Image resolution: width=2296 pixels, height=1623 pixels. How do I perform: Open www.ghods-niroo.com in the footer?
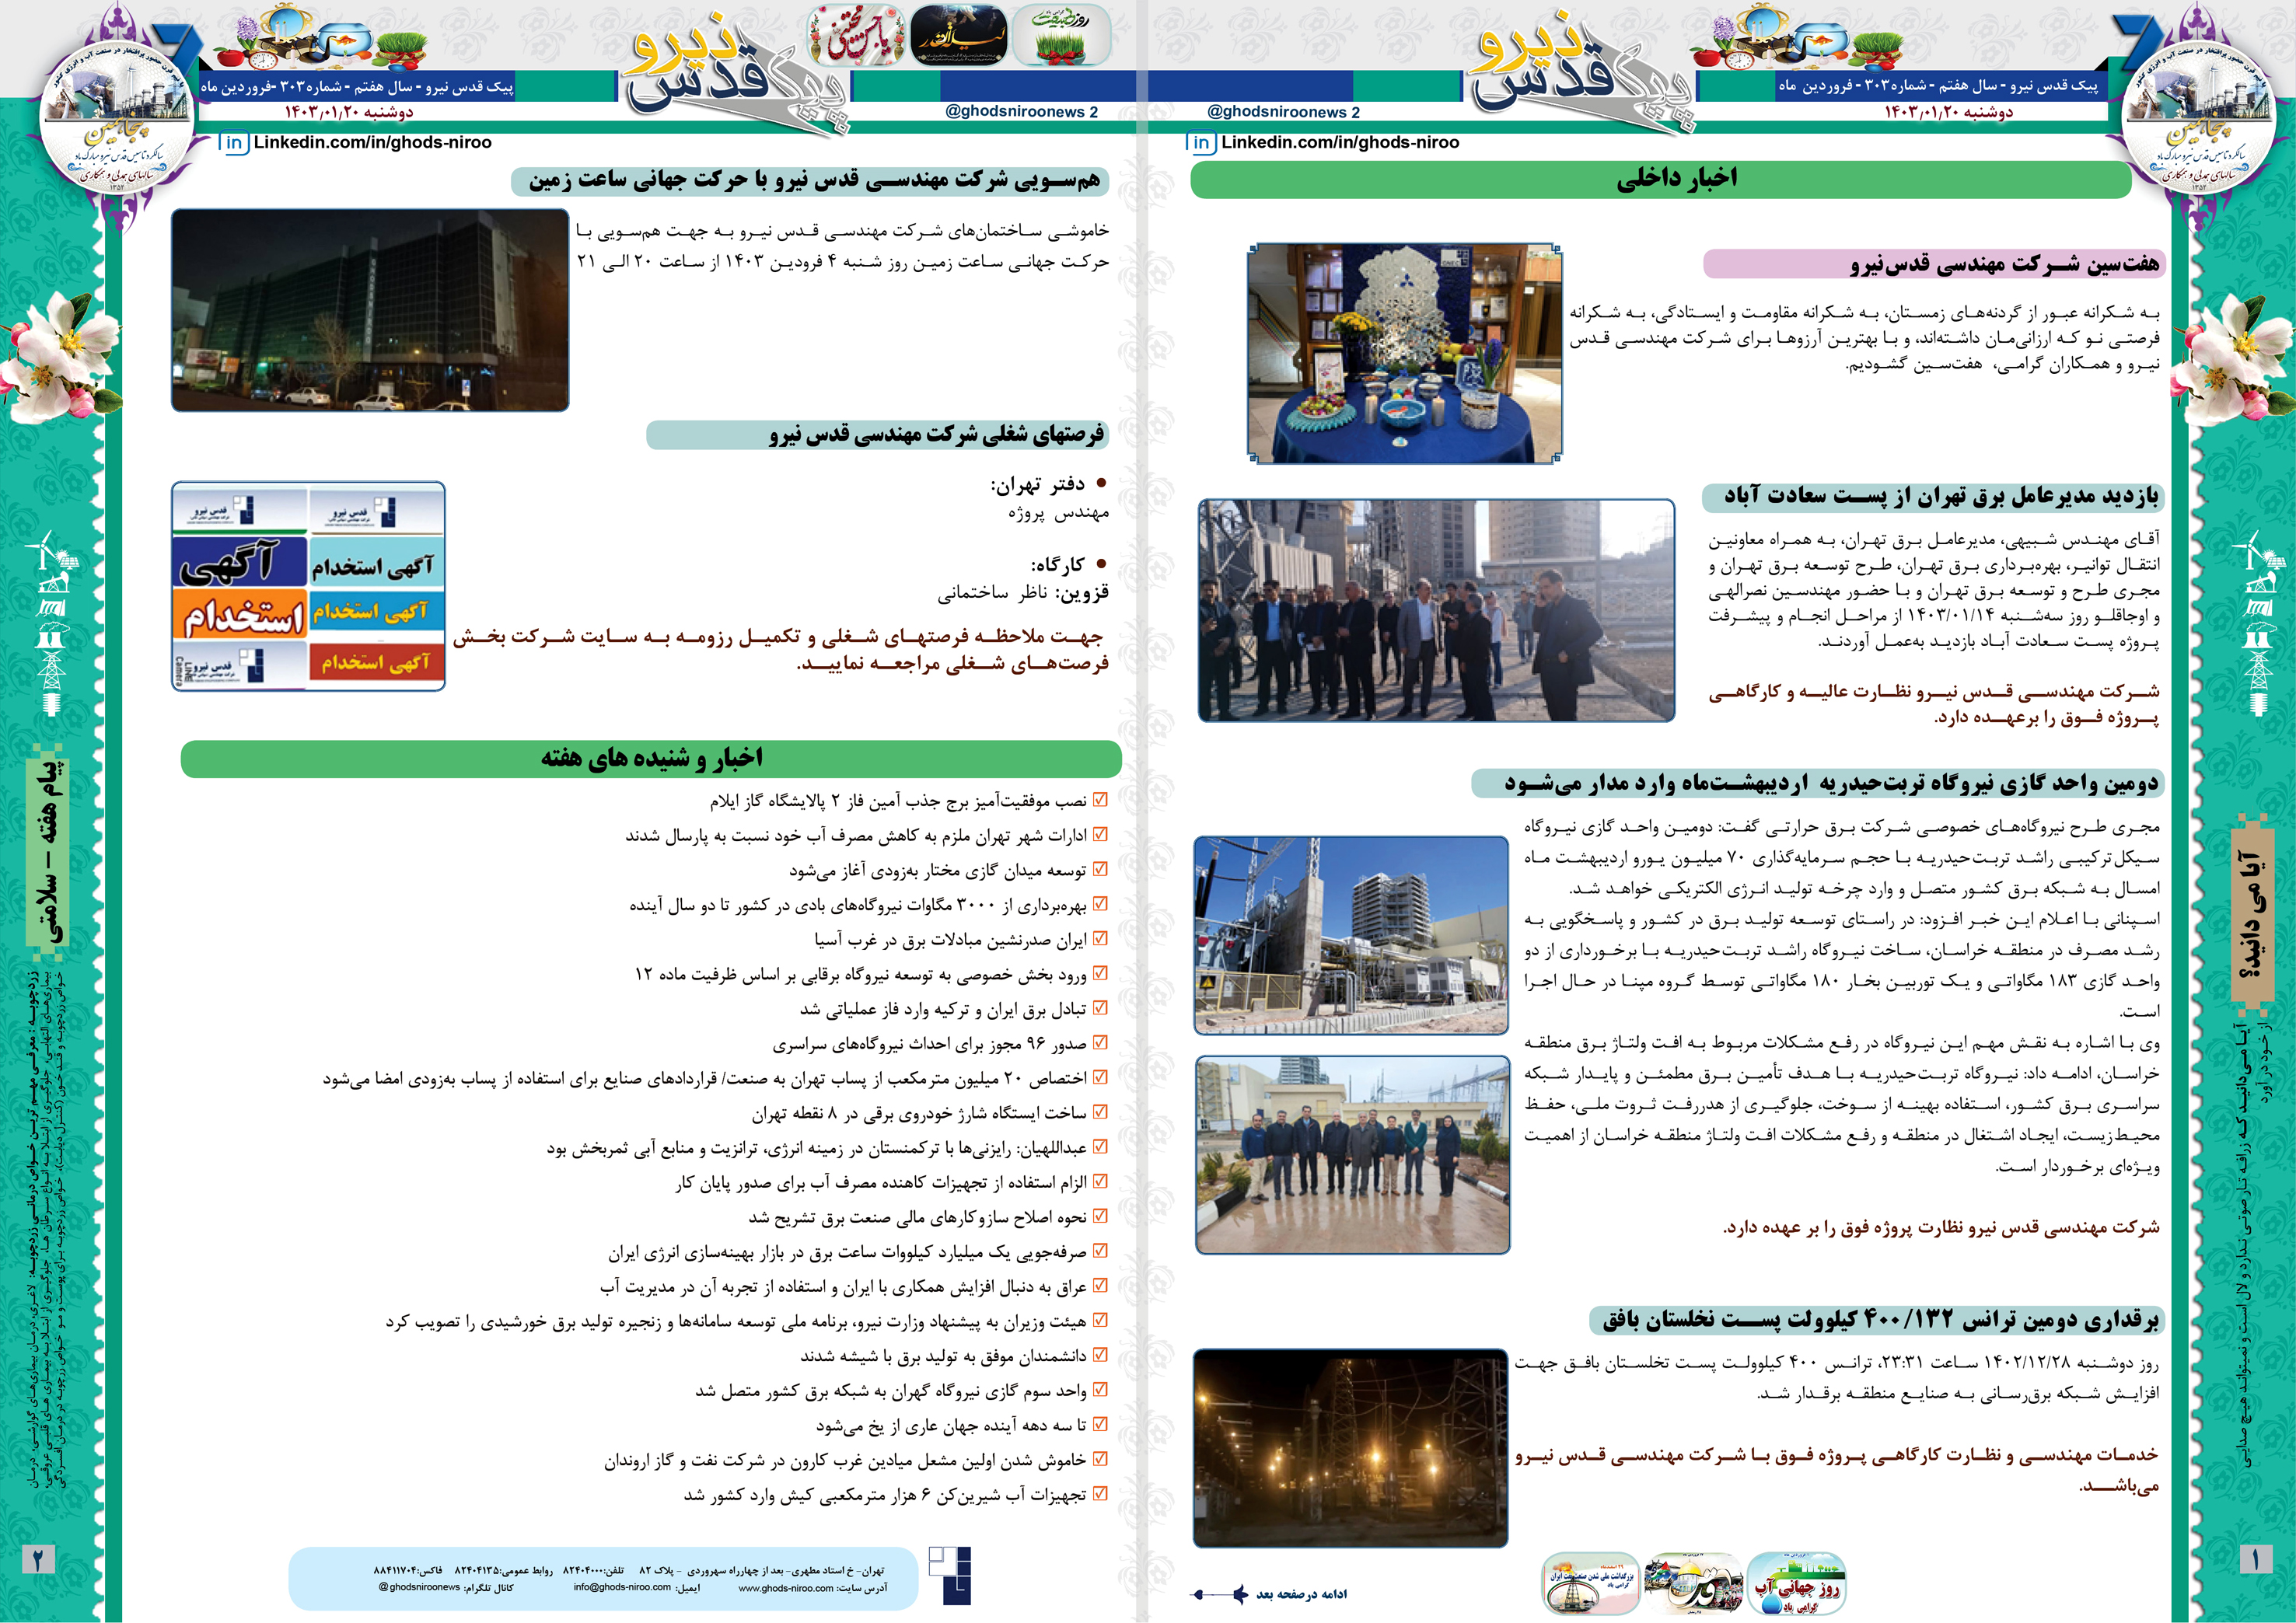pyautogui.click(x=785, y=1588)
